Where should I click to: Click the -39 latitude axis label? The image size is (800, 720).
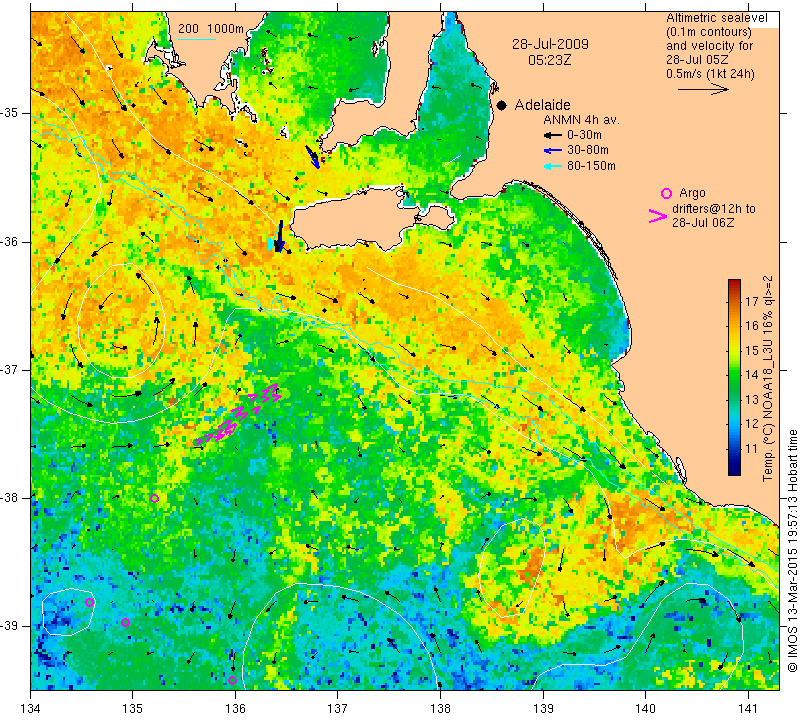pyautogui.click(x=10, y=625)
